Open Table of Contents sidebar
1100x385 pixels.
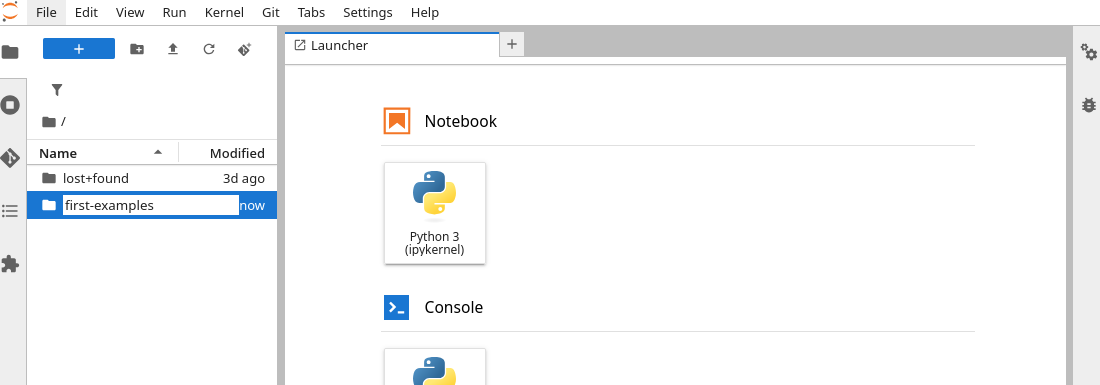tap(10, 211)
